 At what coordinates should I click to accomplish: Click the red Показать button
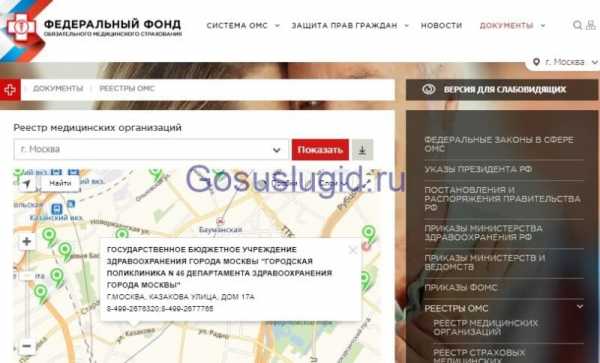pos(320,150)
